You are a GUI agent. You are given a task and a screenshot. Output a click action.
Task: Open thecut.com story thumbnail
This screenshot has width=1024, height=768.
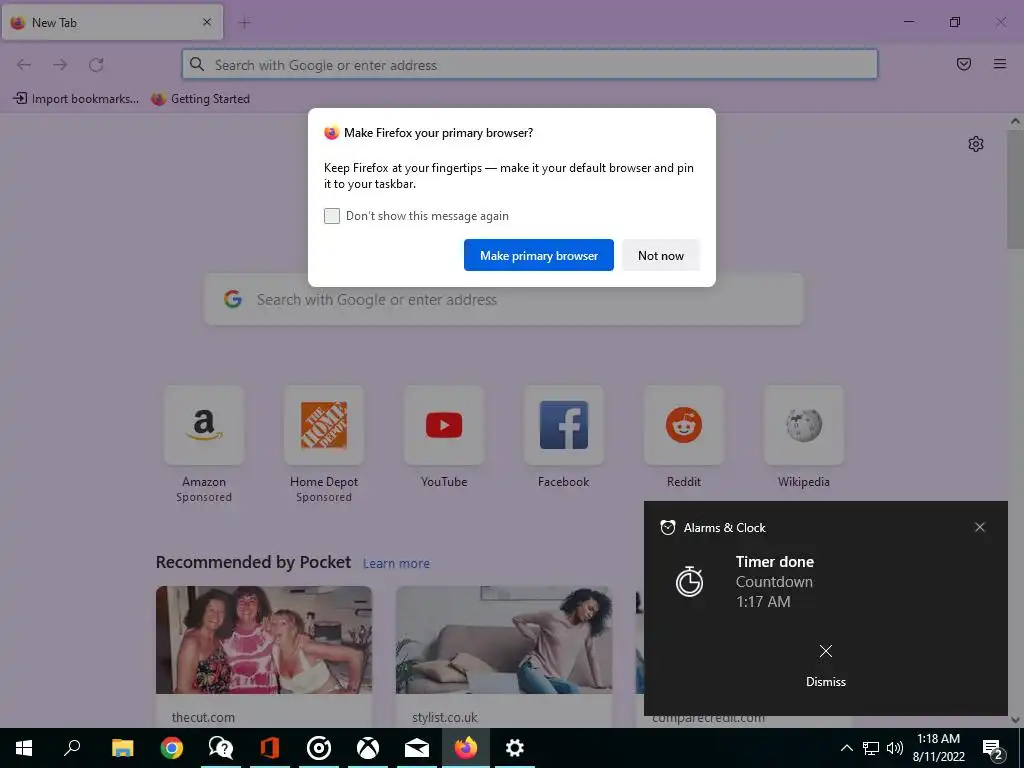(264, 640)
